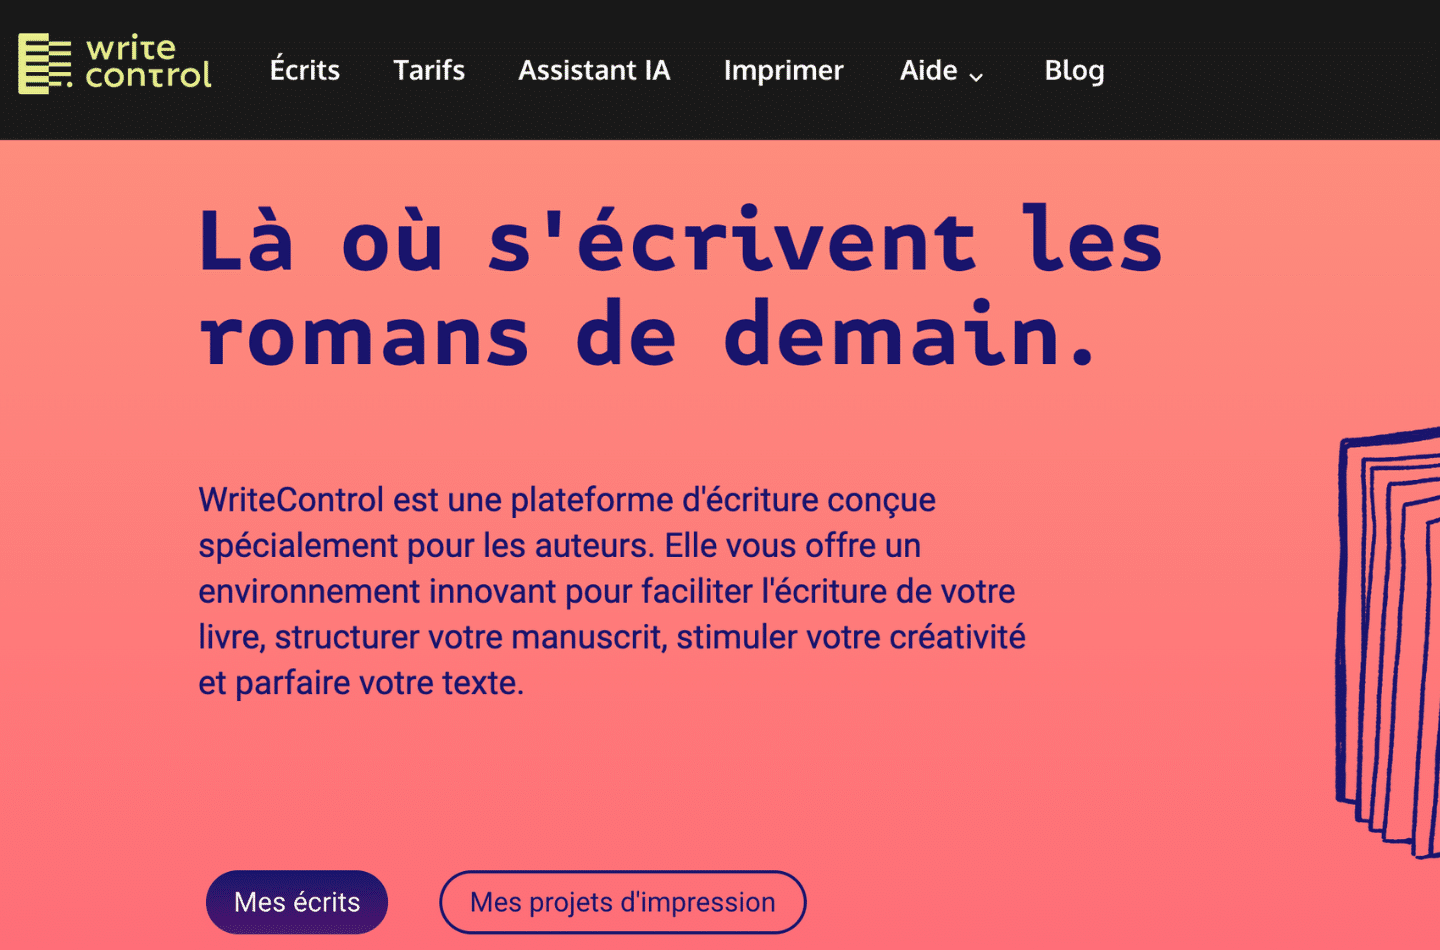The height and width of the screenshot is (950, 1440).
Task: Click the word "write" in the logo
Action: point(131,48)
